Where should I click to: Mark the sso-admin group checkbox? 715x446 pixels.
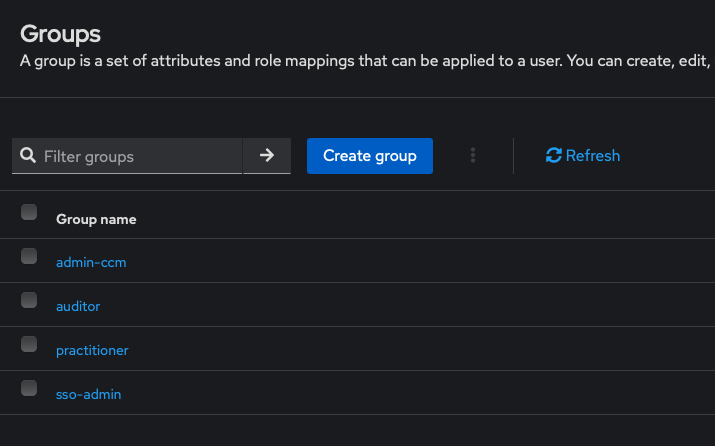29,388
